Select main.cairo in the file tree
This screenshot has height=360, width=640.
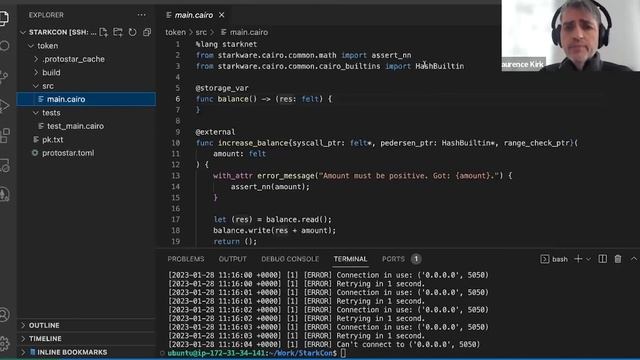click(86, 99)
